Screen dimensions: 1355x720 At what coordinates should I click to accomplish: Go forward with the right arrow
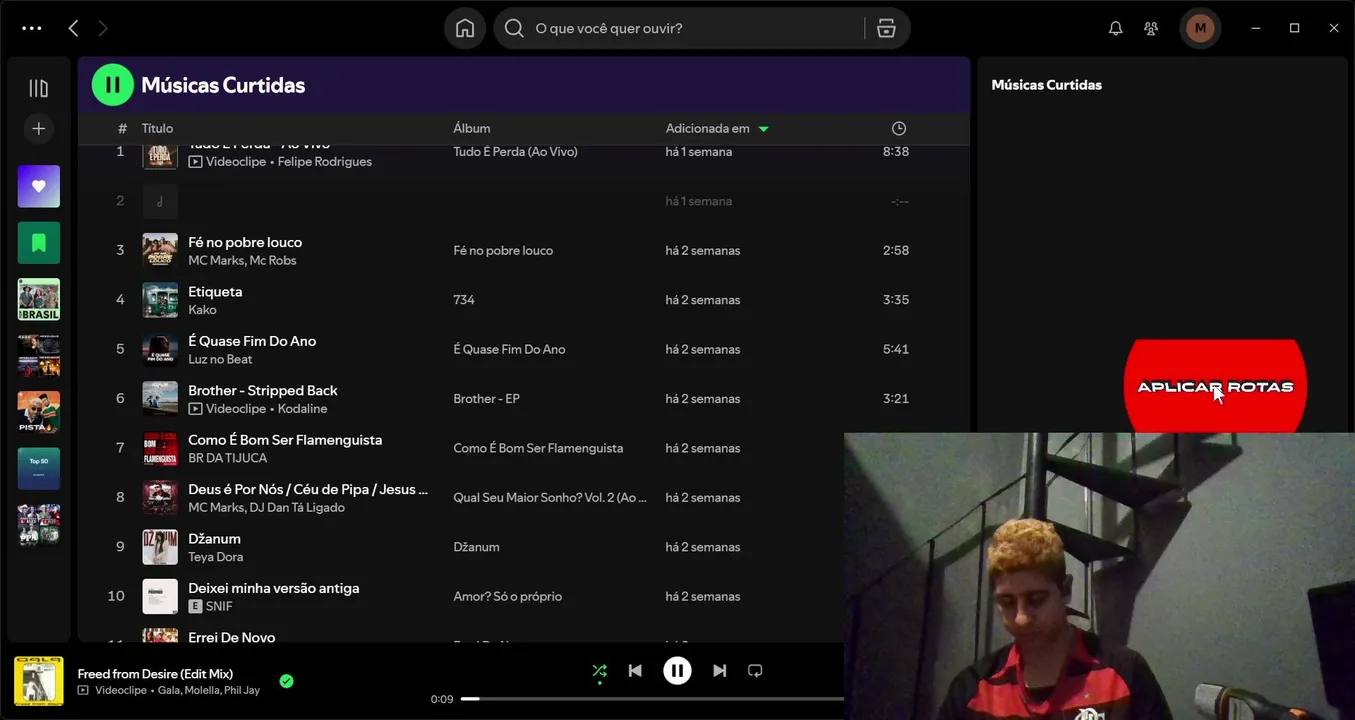click(x=102, y=28)
